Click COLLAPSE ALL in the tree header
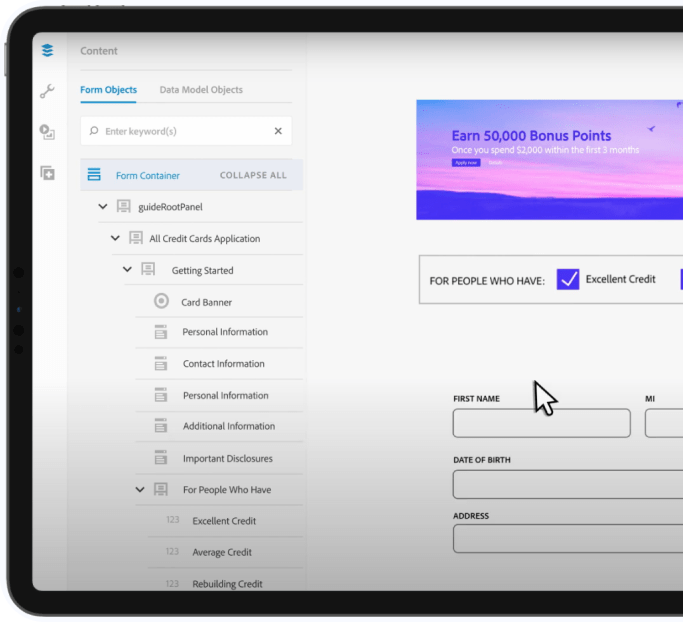This screenshot has width=683, height=622. [253, 175]
